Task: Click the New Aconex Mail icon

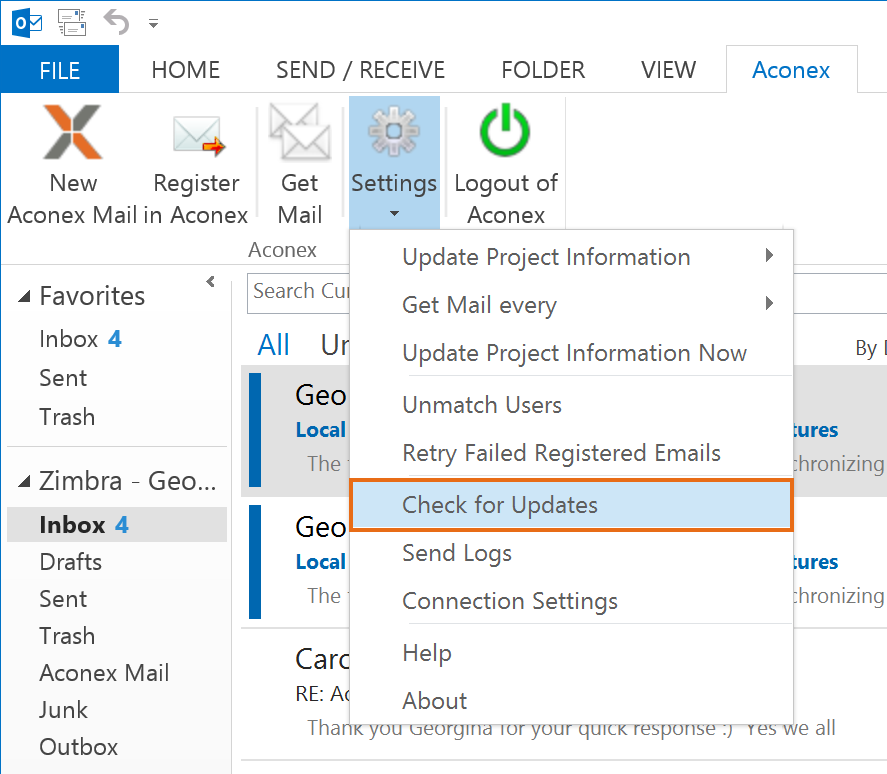Action: (x=72, y=132)
